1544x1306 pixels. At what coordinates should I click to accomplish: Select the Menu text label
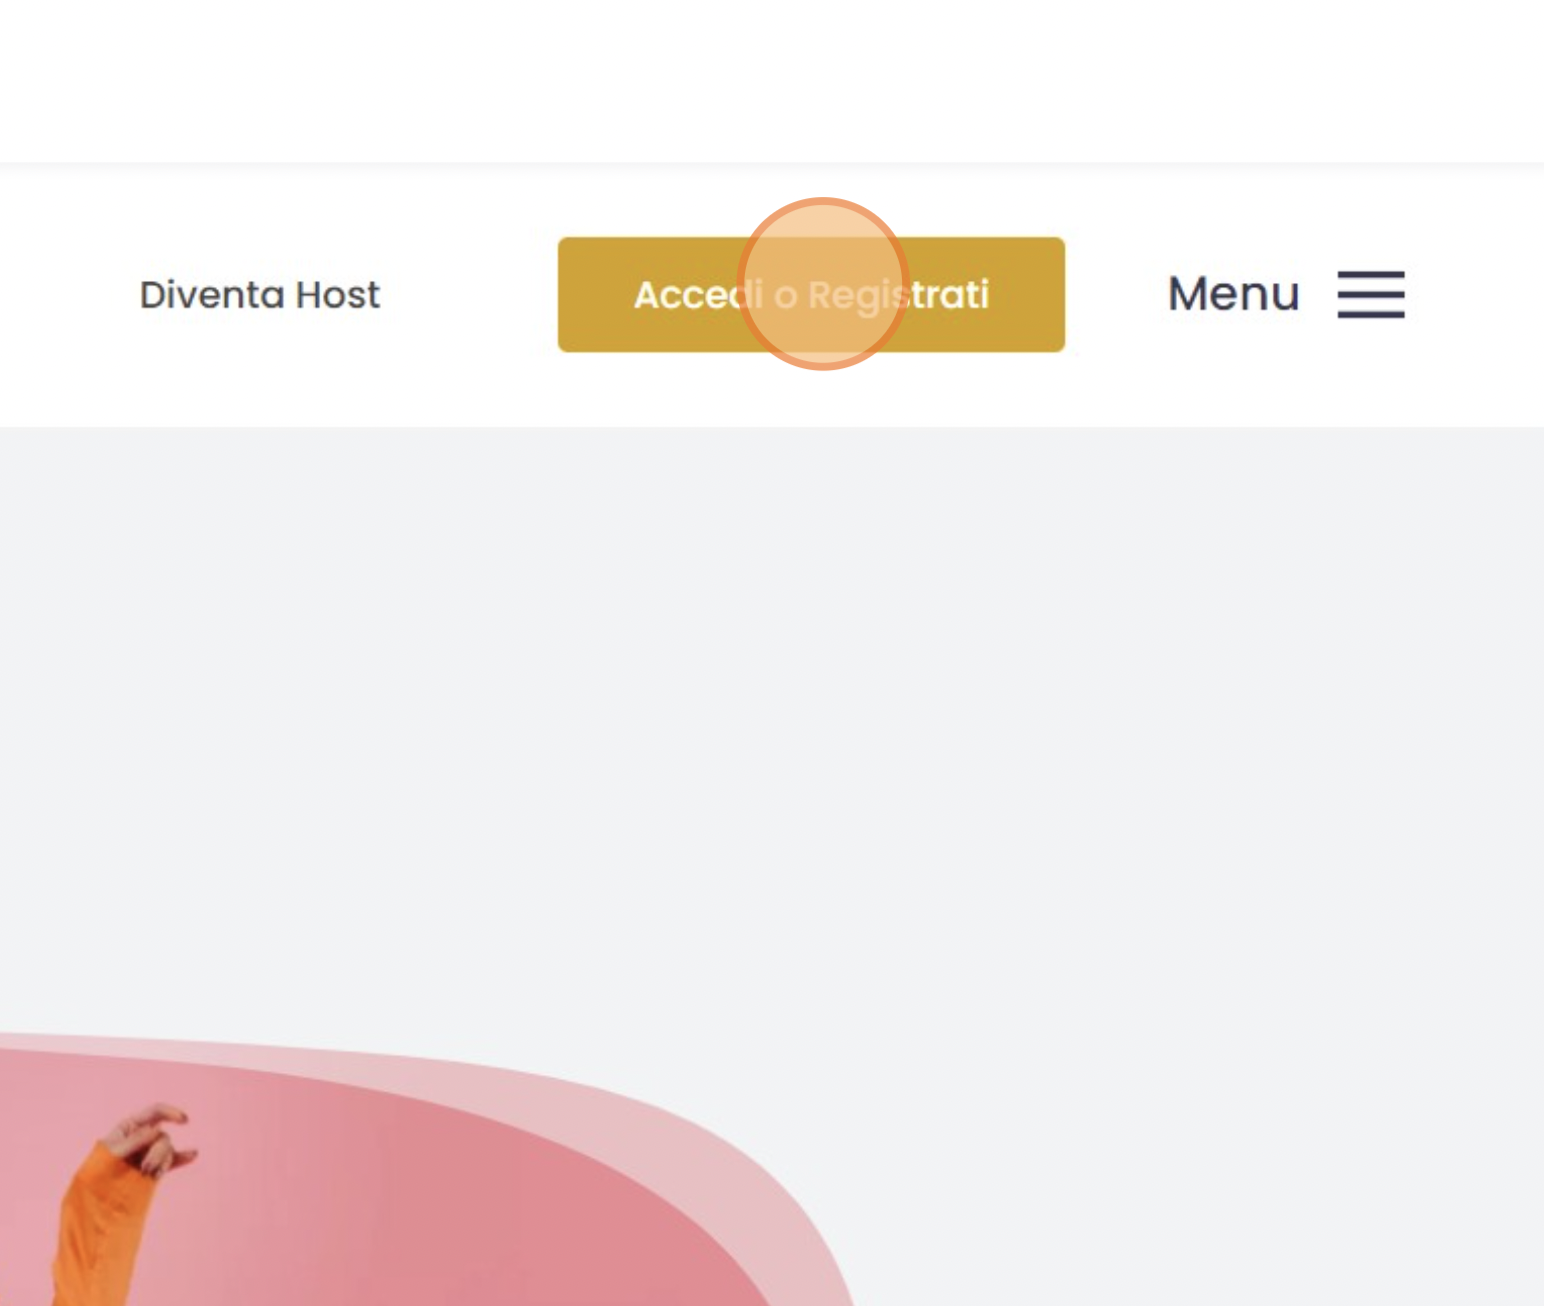pyautogui.click(x=1234, y=294)
